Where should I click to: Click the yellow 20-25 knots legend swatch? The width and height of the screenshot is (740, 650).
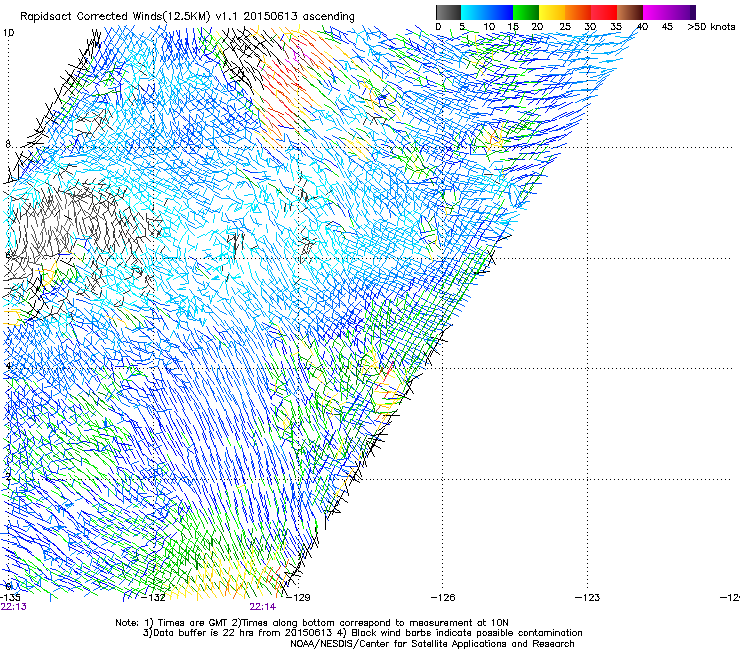[x=552, y=12]
